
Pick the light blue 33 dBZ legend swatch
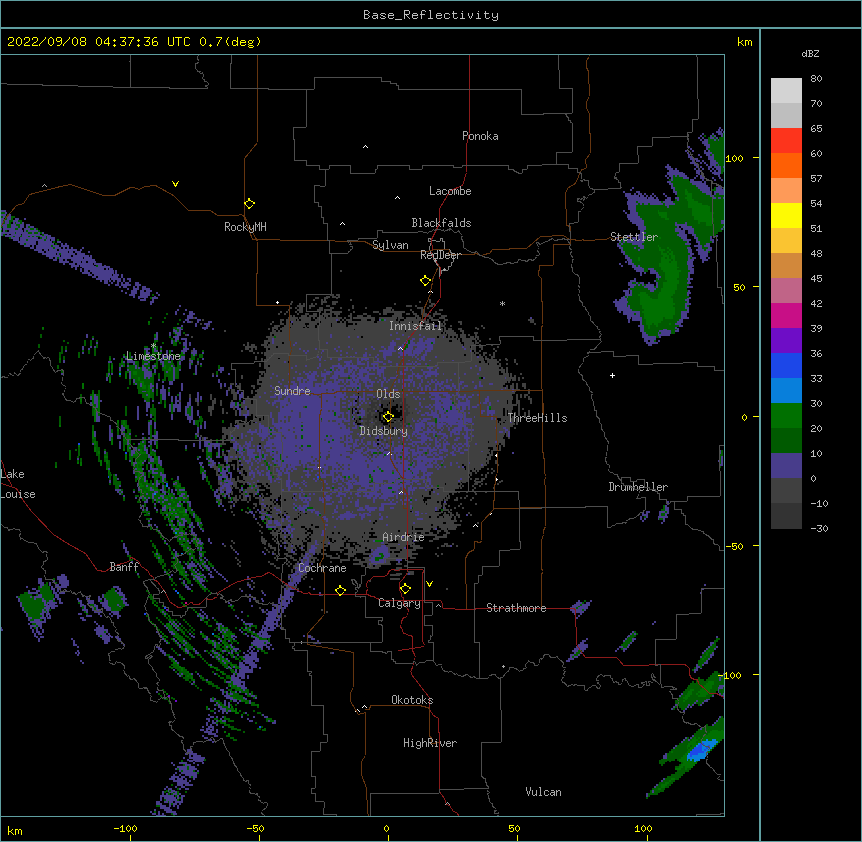point(786,390)
